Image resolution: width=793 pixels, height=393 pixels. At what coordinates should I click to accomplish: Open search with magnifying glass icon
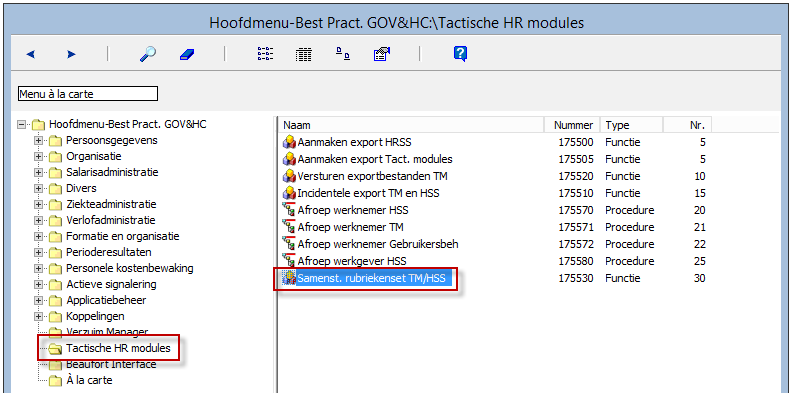pos(148,54)
